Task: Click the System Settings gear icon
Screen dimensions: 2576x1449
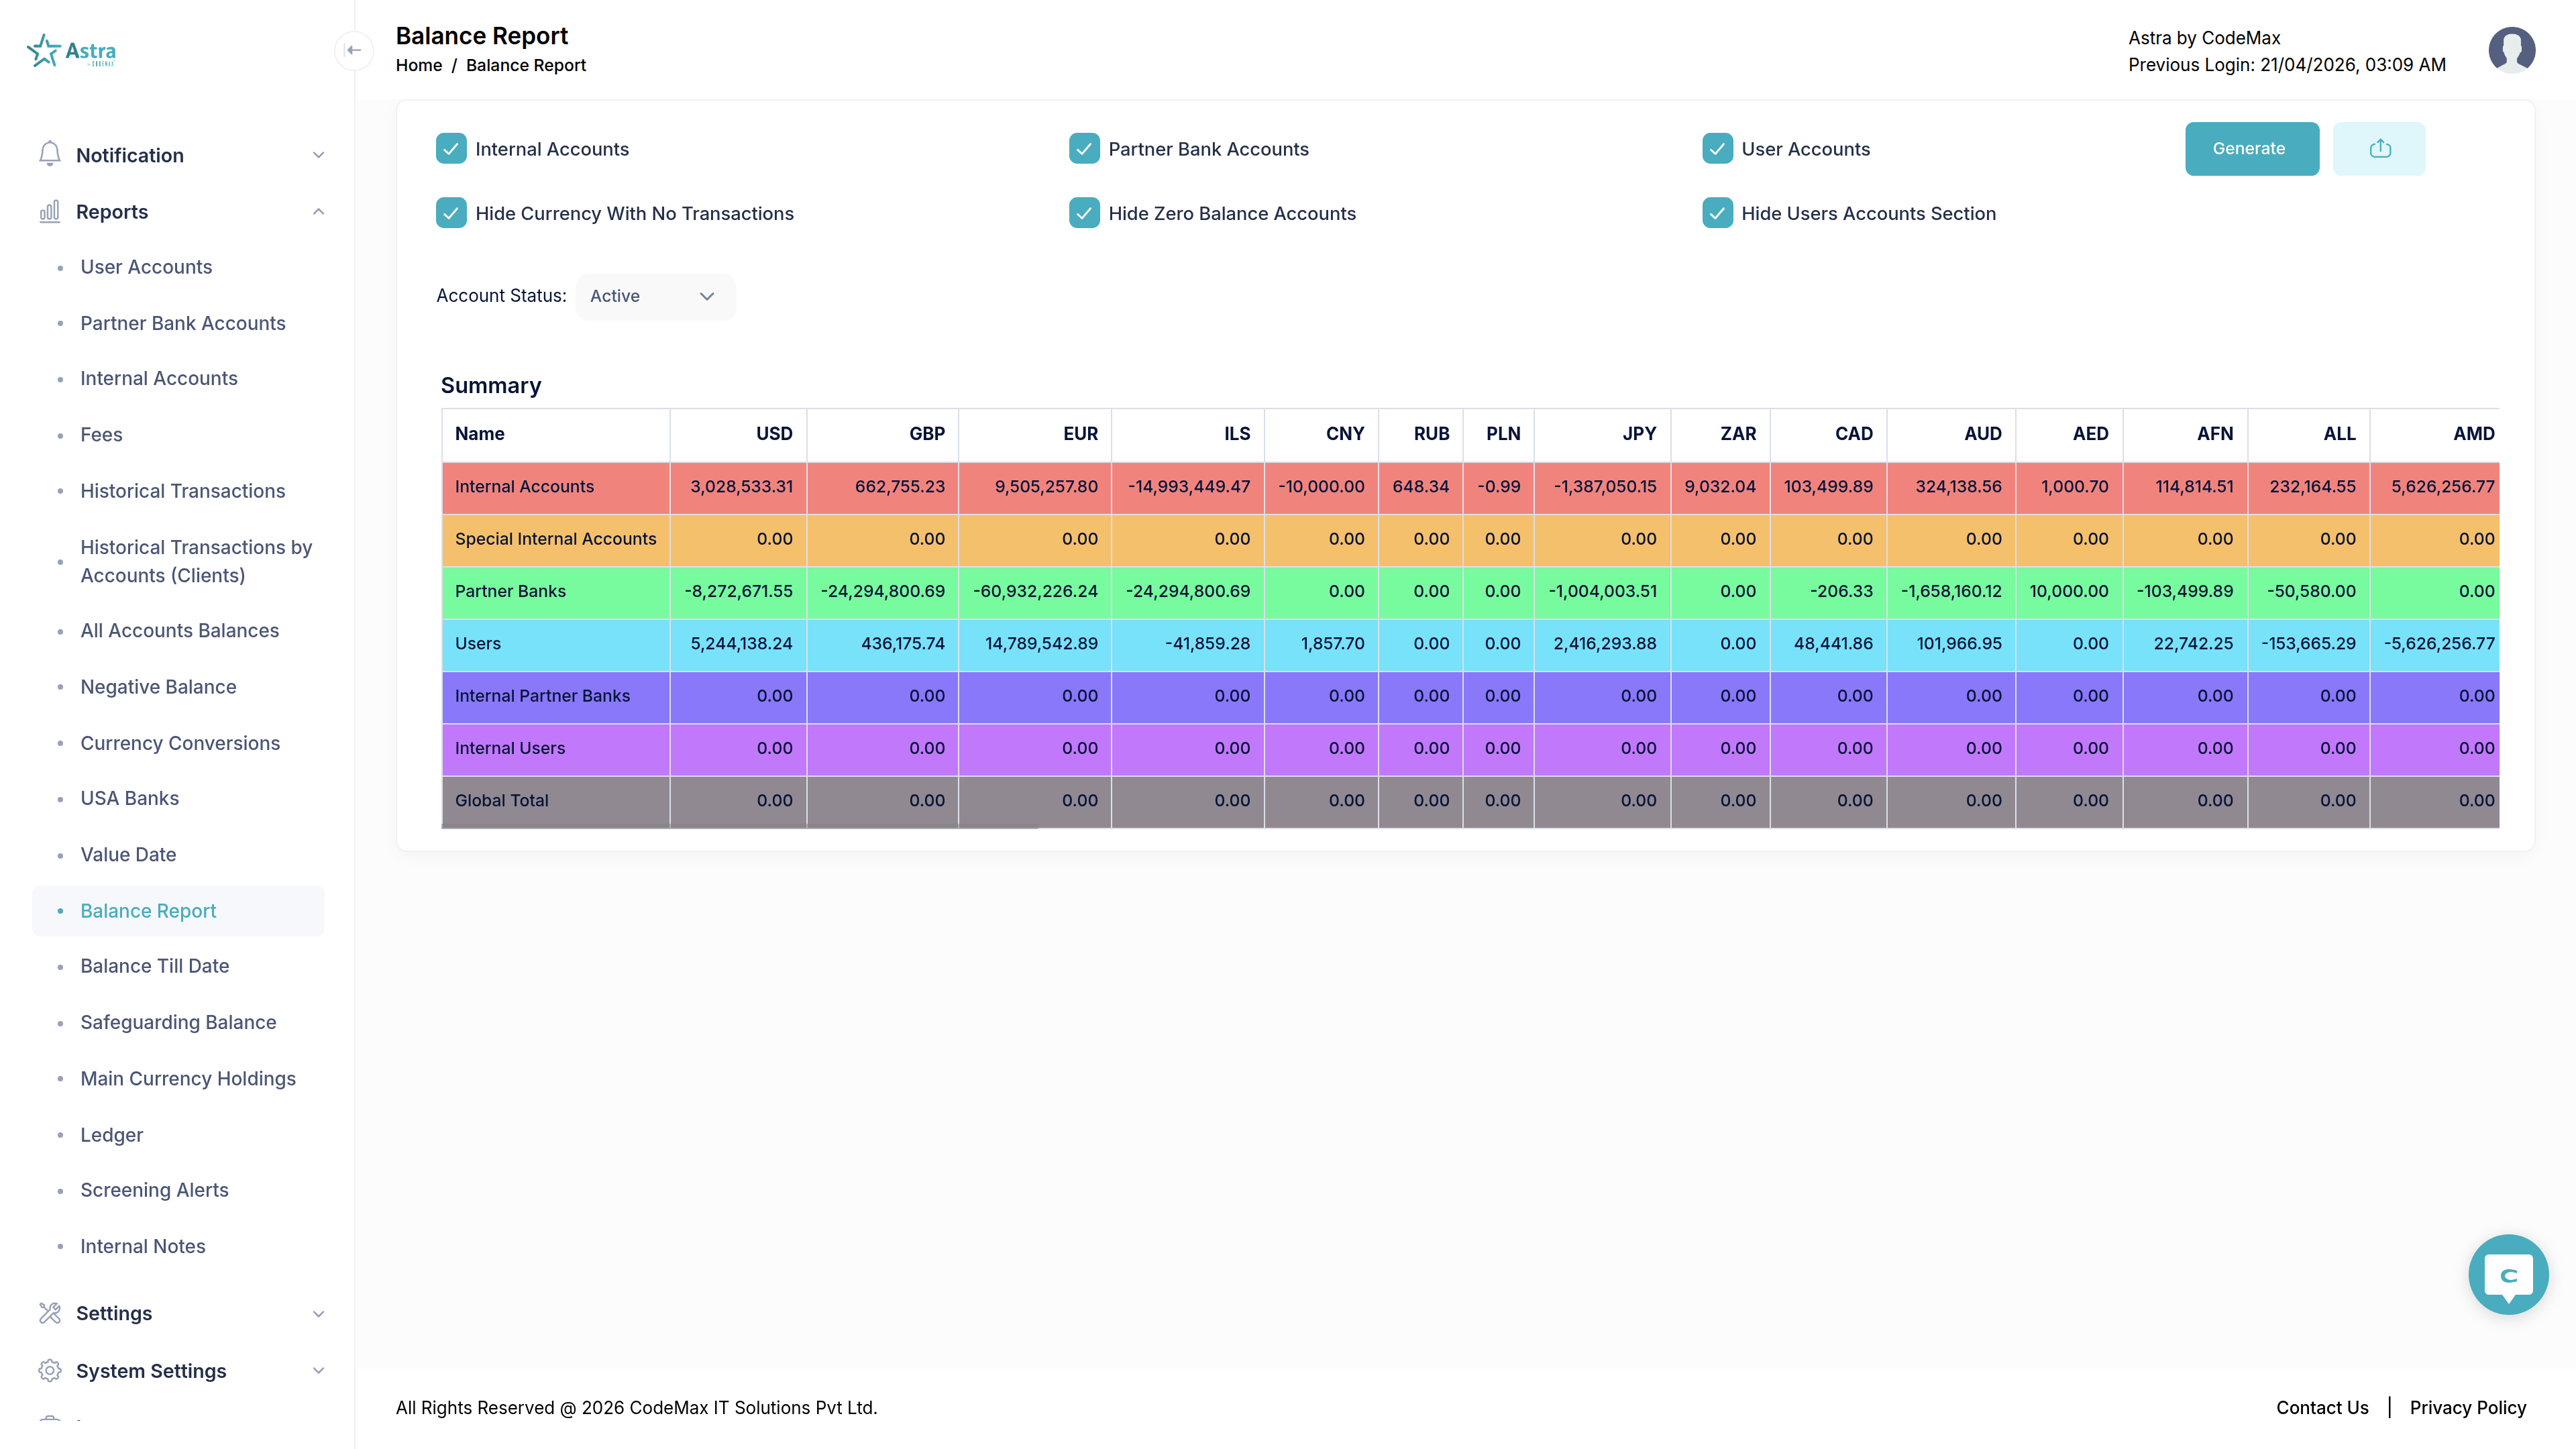Action: pyautogui.click(x=50, y=1370)
